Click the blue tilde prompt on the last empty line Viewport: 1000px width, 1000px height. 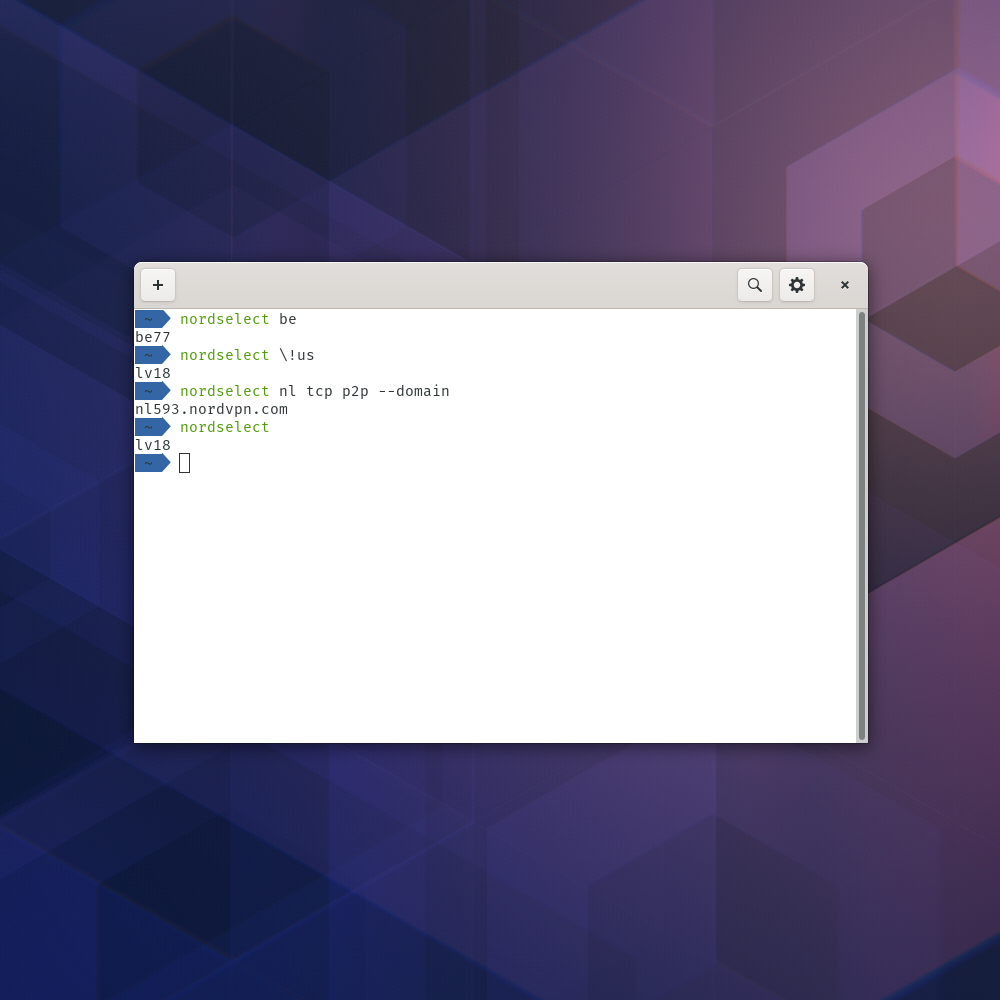pyautogui.click(x=150, y=463)
